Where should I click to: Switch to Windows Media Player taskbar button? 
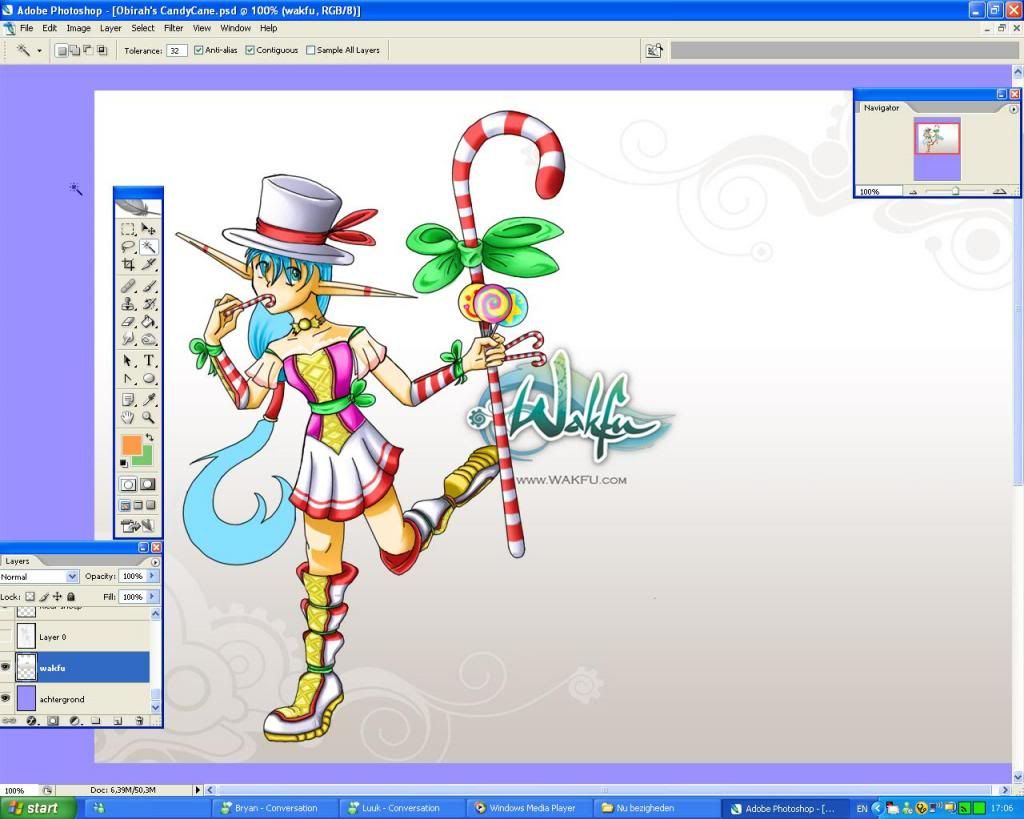click(x=531, y=808)
